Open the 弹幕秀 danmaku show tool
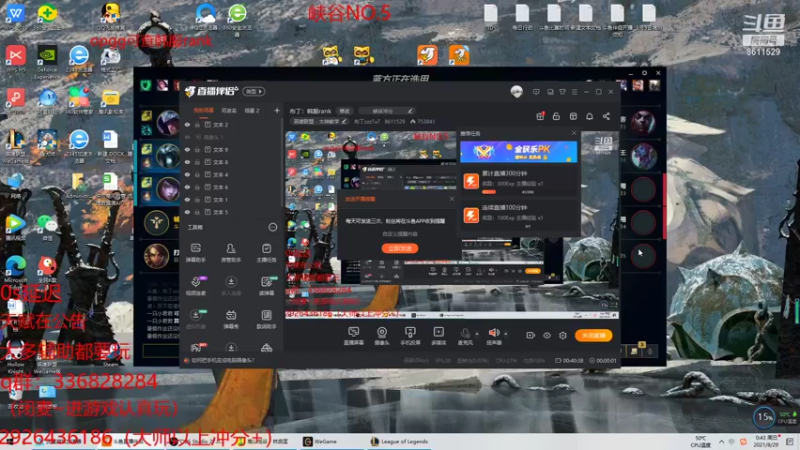Screen dimensions: 800x450 click(231, 319)
